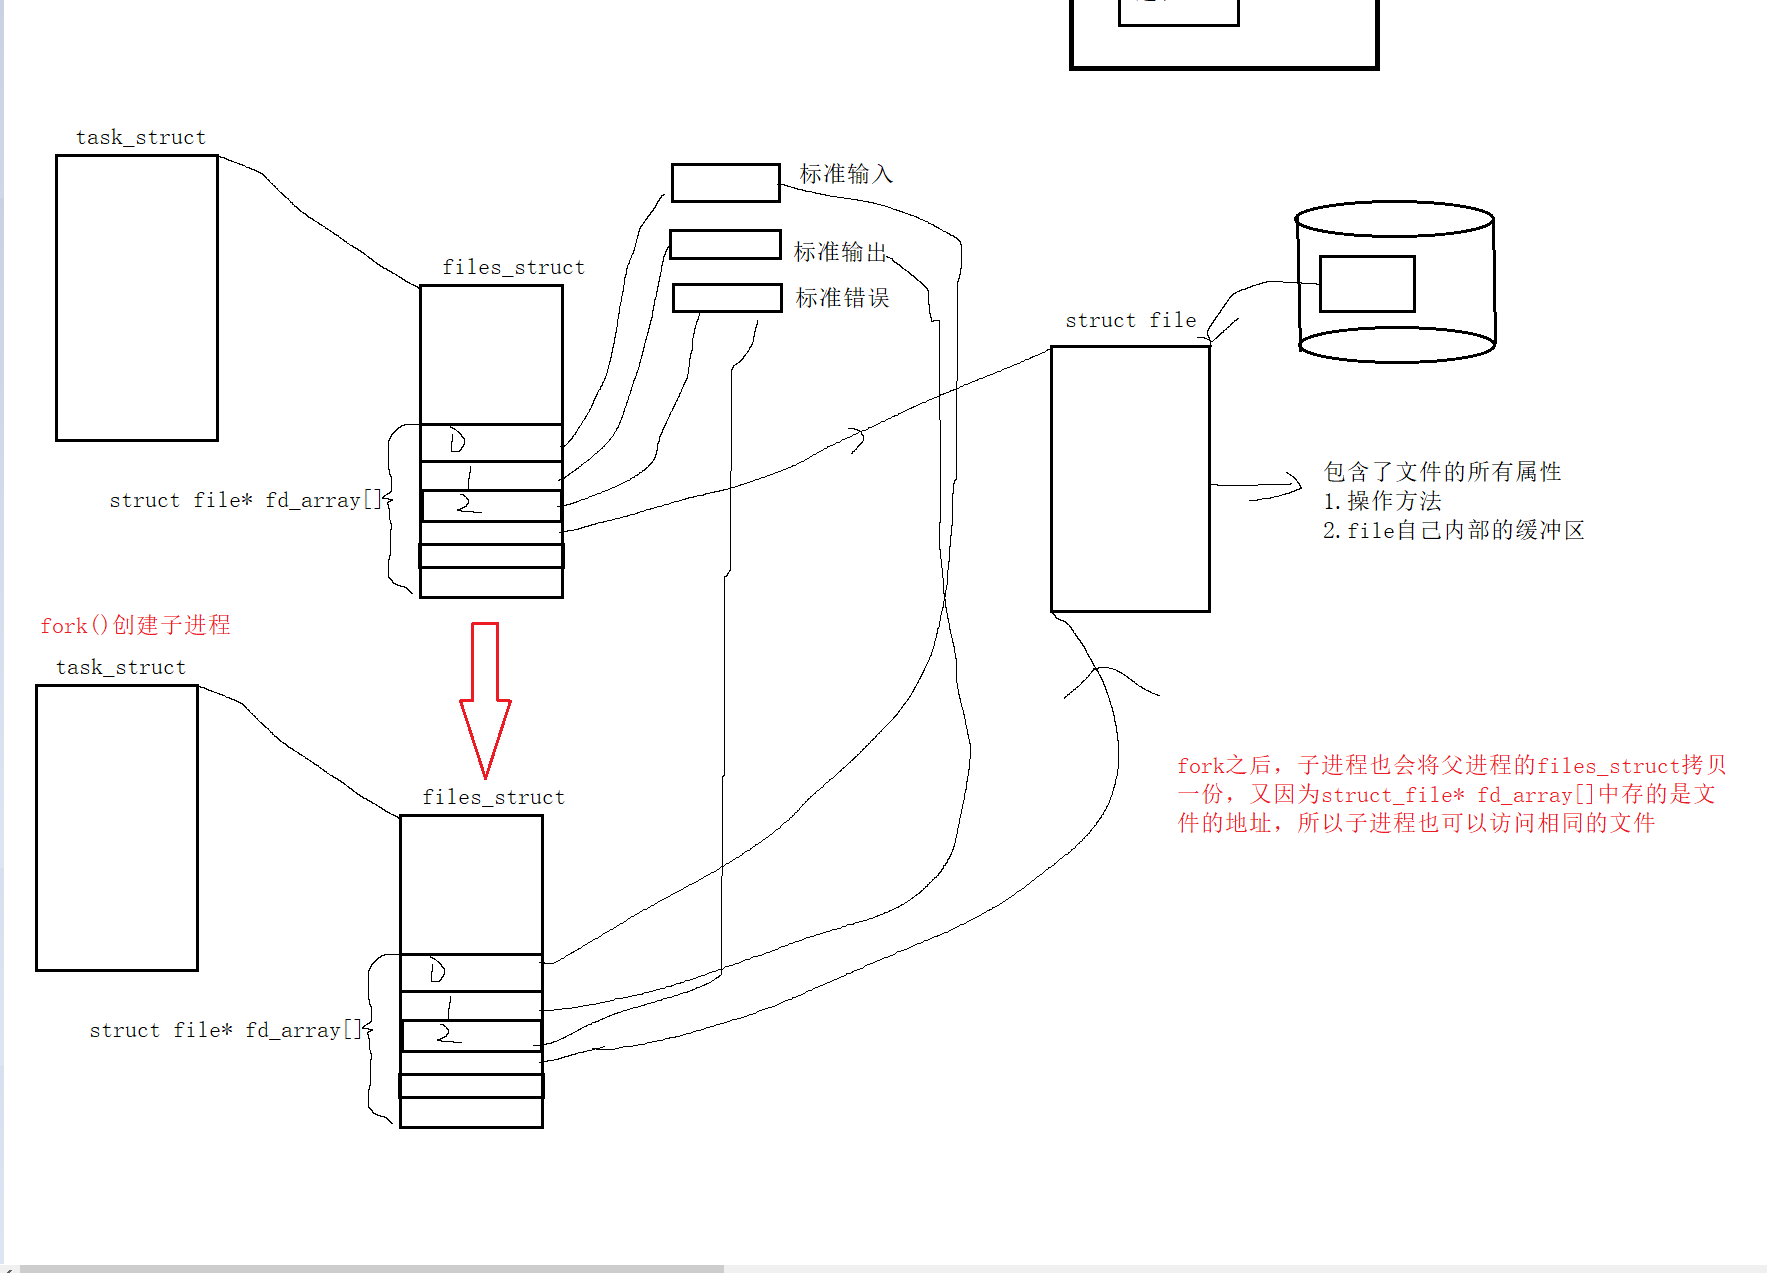
Task: Click the 标准输出 label
Action: (x=841, y=252)
